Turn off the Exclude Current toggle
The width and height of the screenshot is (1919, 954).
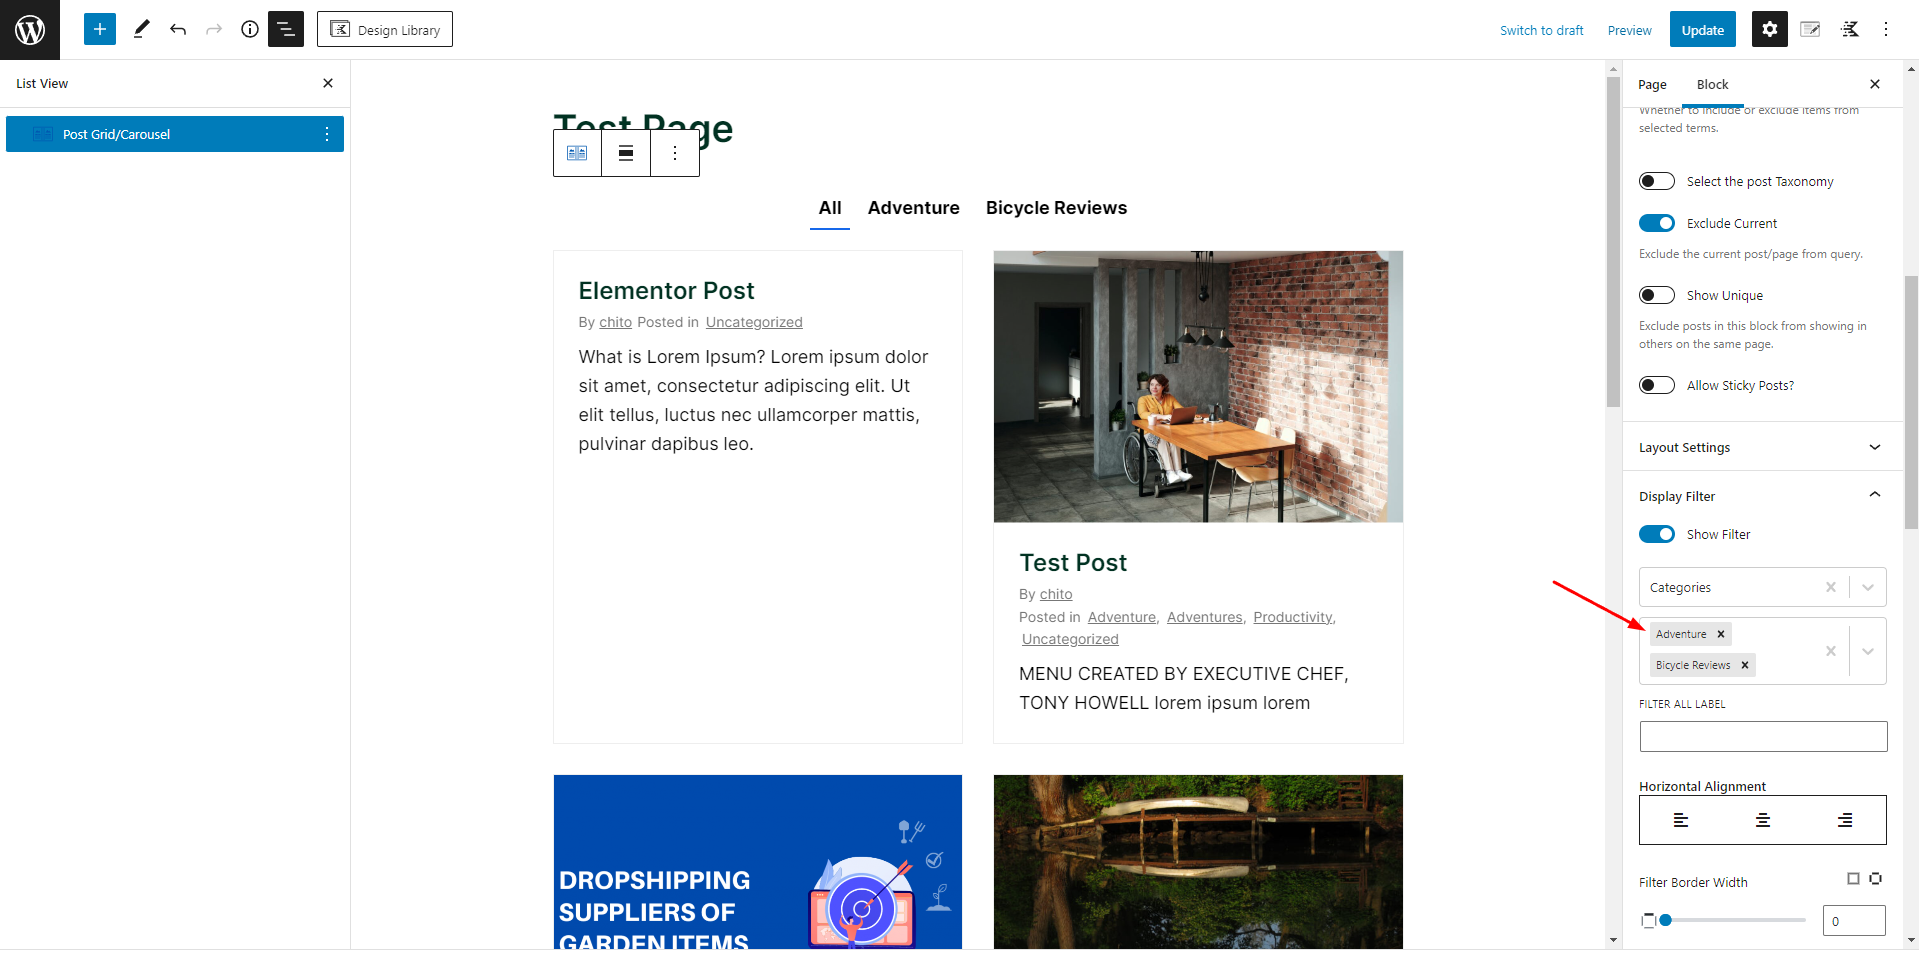coord(1656,223)
